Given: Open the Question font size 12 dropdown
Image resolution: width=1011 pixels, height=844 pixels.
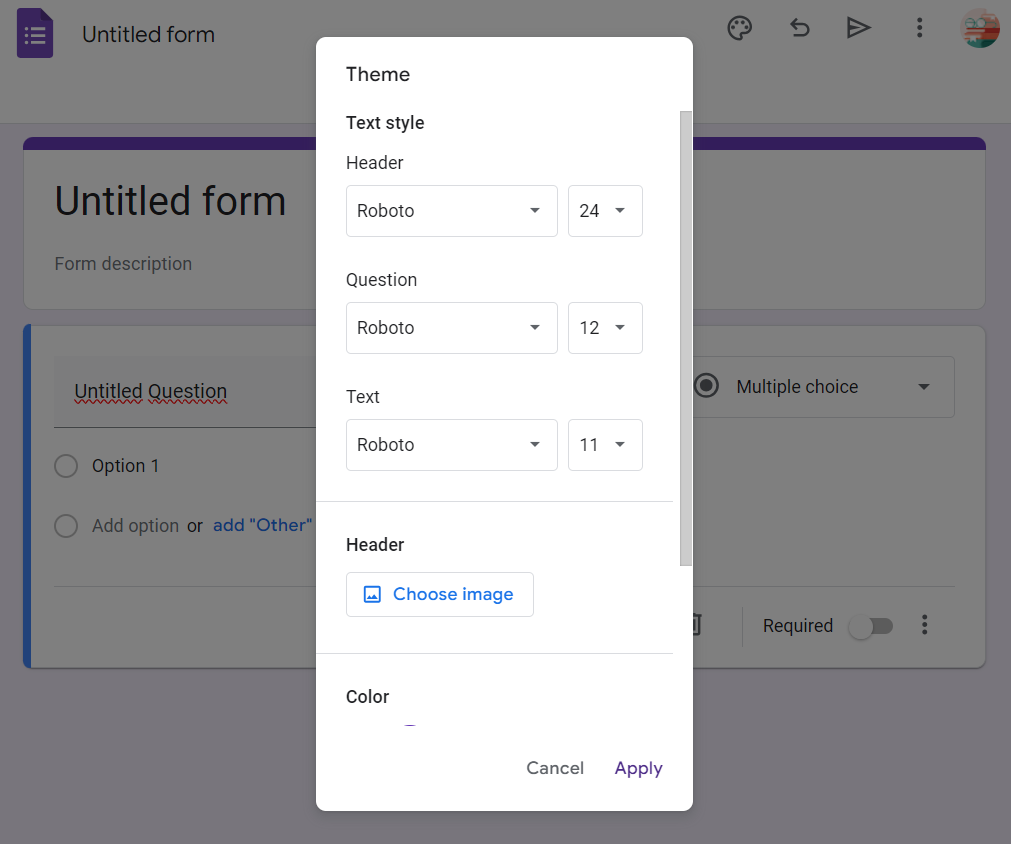Looking at the screenshot, I should [x=605, y=328].
